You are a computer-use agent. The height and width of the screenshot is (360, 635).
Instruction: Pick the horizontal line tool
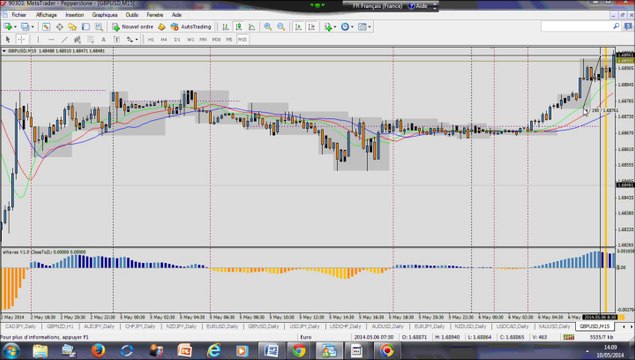pyautogui.click(x=51, y=39)
